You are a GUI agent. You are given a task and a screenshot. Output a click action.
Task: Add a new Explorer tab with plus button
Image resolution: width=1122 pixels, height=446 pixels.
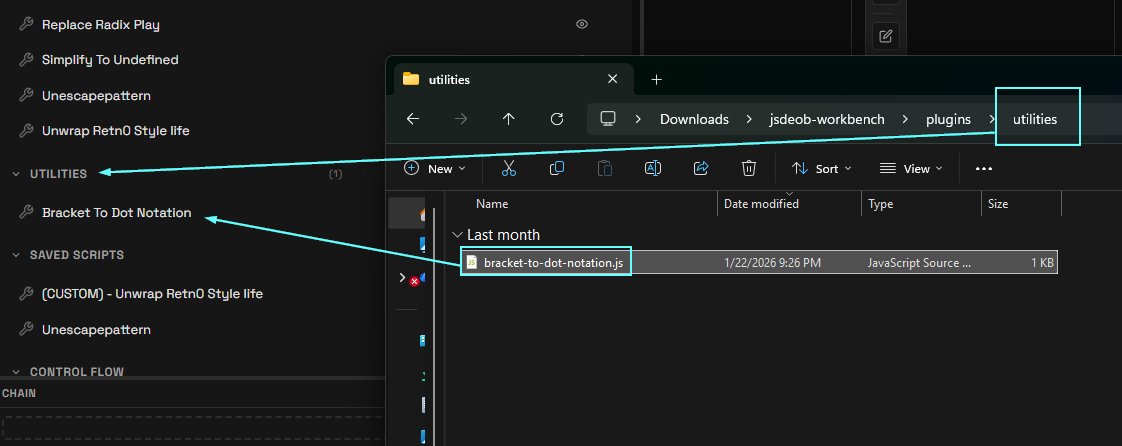pos(656,79)
